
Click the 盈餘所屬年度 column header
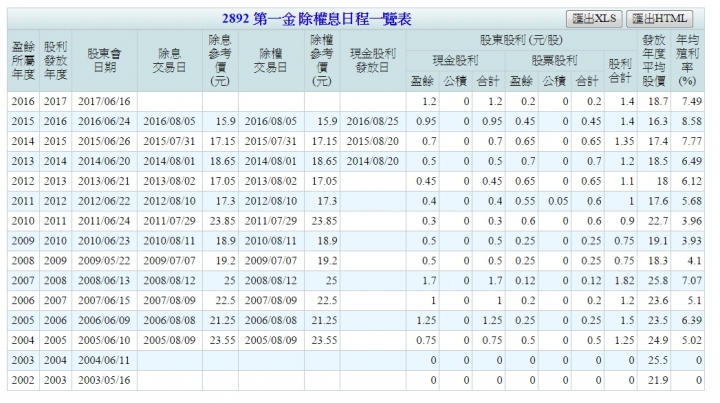(x=23, y=61)
